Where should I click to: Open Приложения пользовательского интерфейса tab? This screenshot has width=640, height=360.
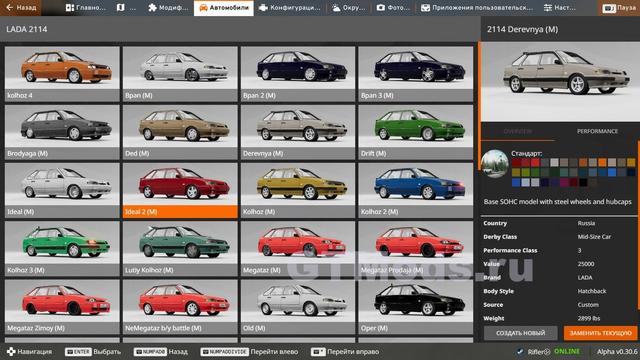coord(477,8)
